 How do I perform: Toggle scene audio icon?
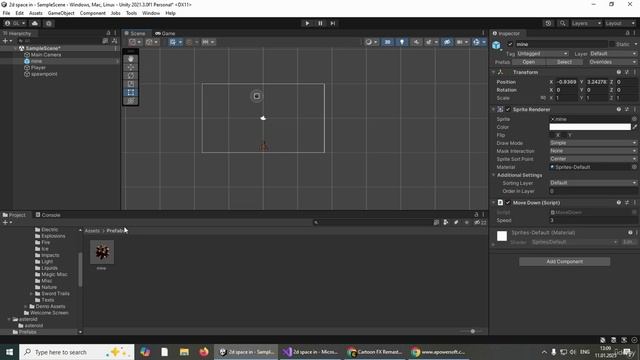click(x=416, y=42)
